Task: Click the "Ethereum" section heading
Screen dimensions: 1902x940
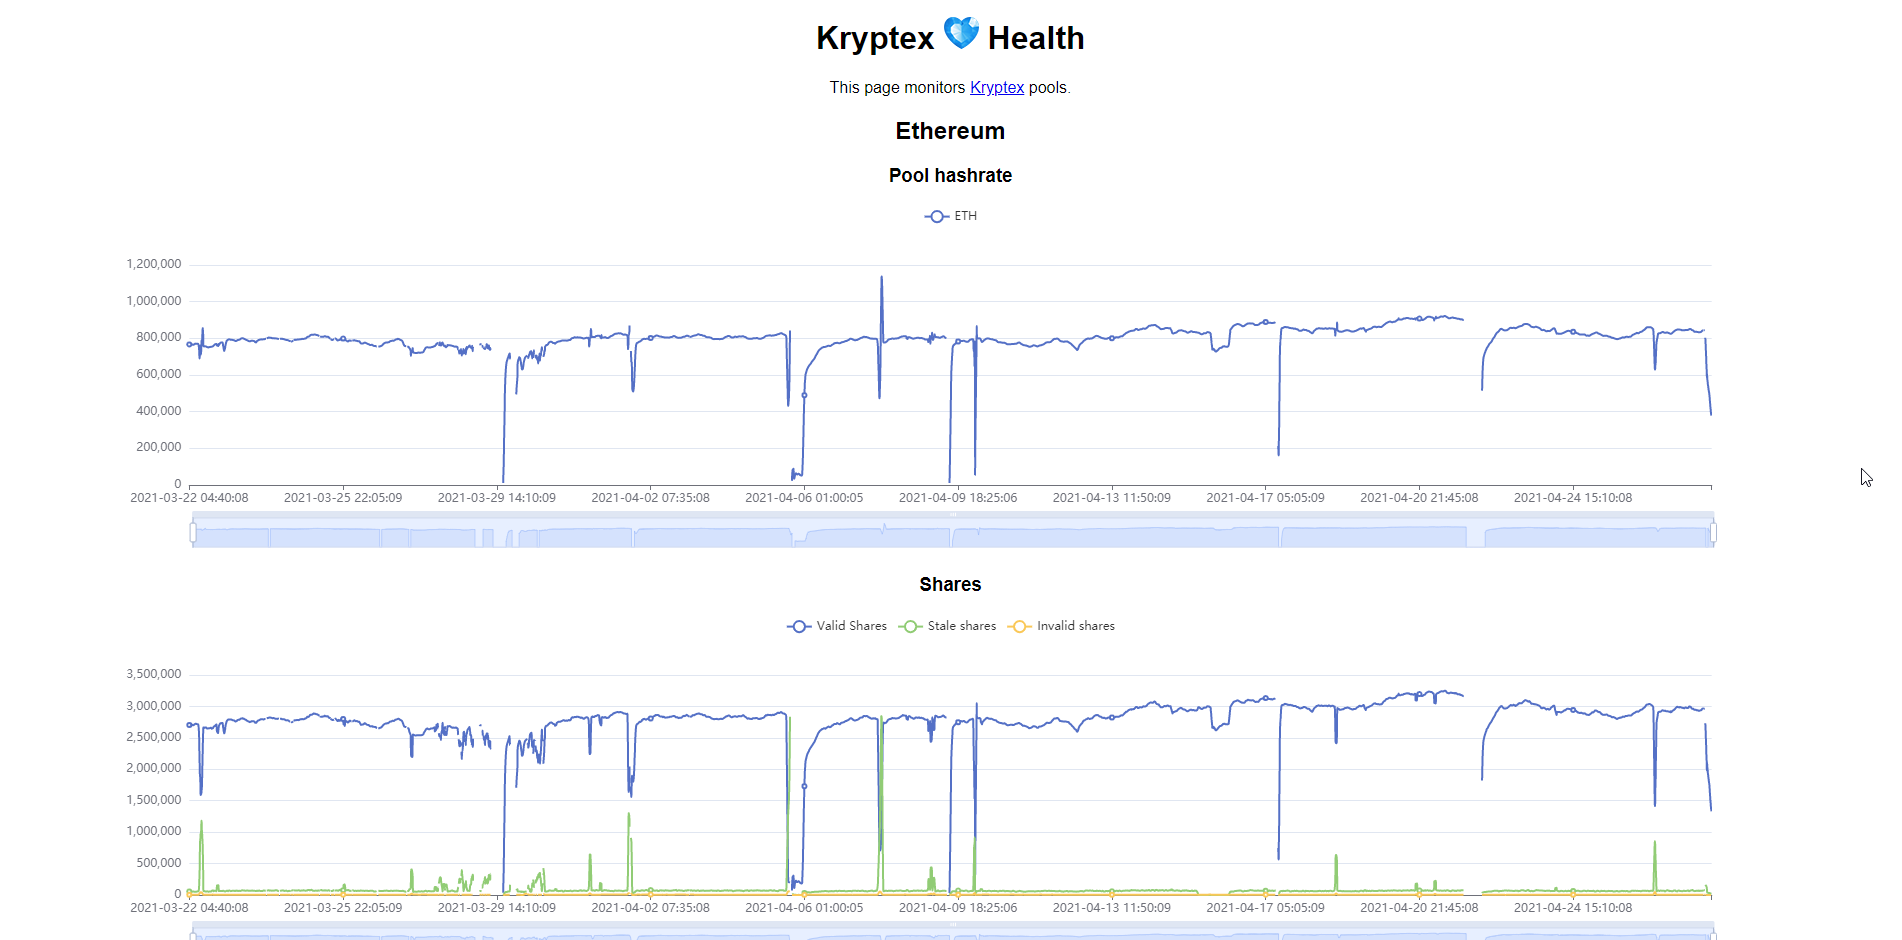Action: 950,131
